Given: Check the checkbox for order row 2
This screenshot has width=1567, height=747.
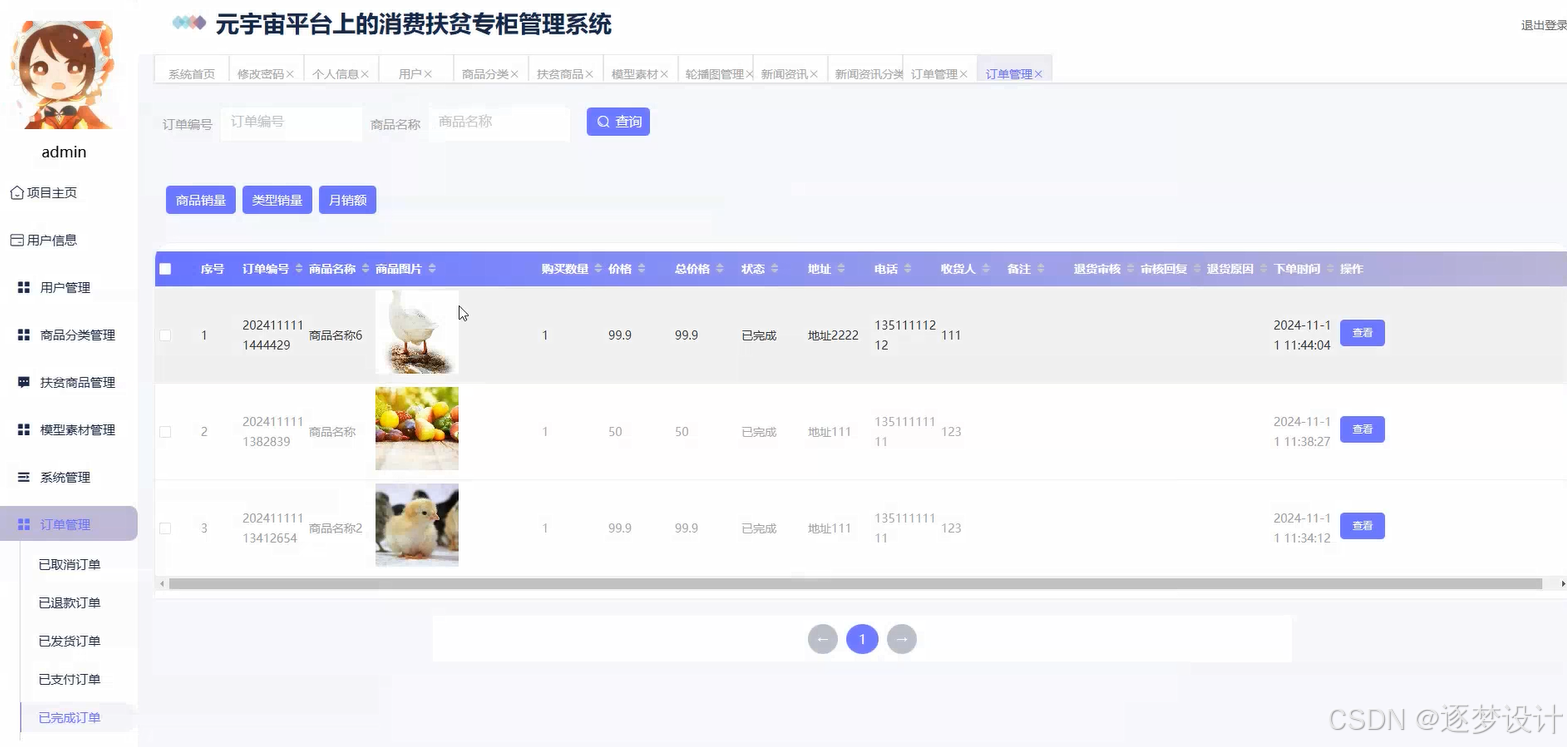Looking at the screenshot, I should [165, 431].
